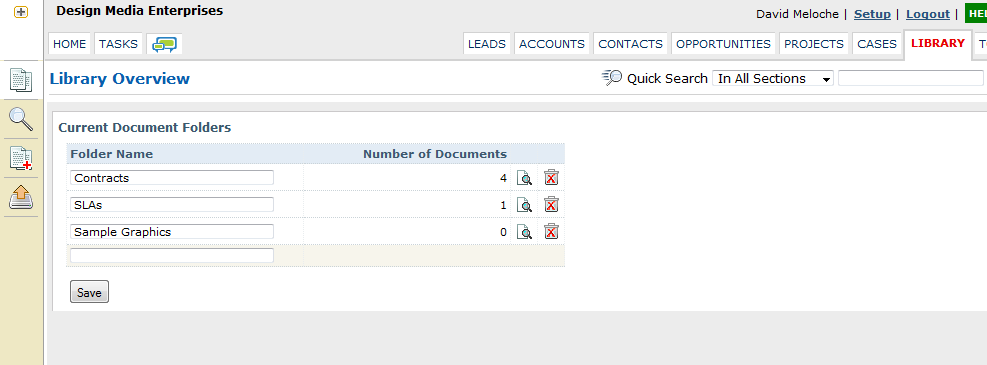Click the Design Media Enterprises title
The height and width of the screenshot is (365, 987).
point(140,11)
